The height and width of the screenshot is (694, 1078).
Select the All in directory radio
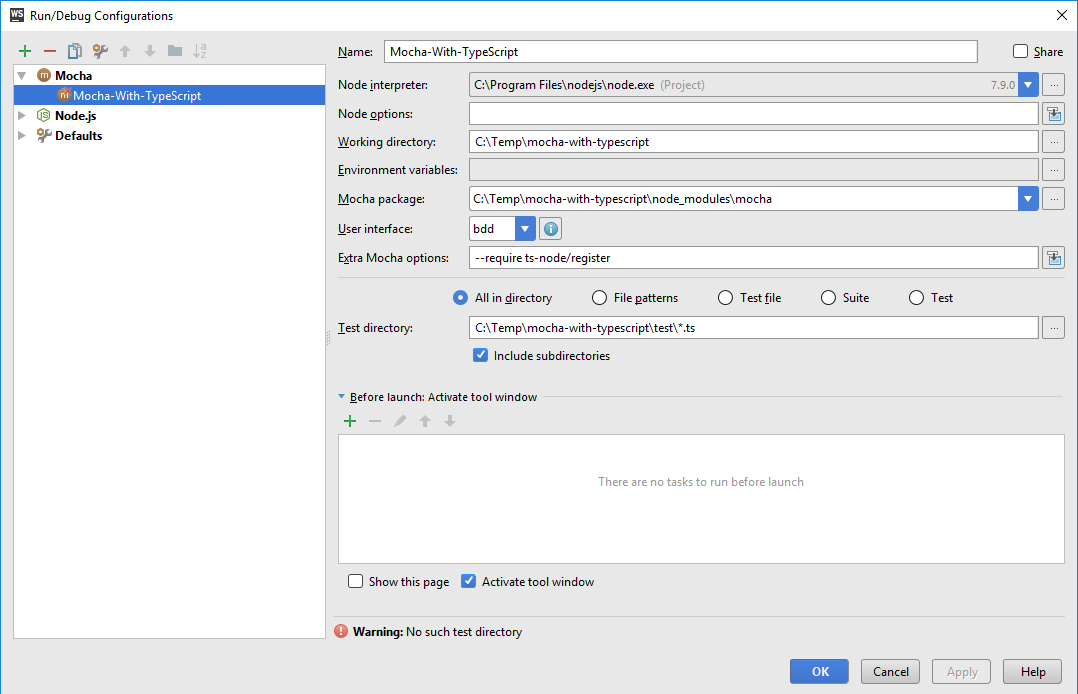(x=461, y=298)
